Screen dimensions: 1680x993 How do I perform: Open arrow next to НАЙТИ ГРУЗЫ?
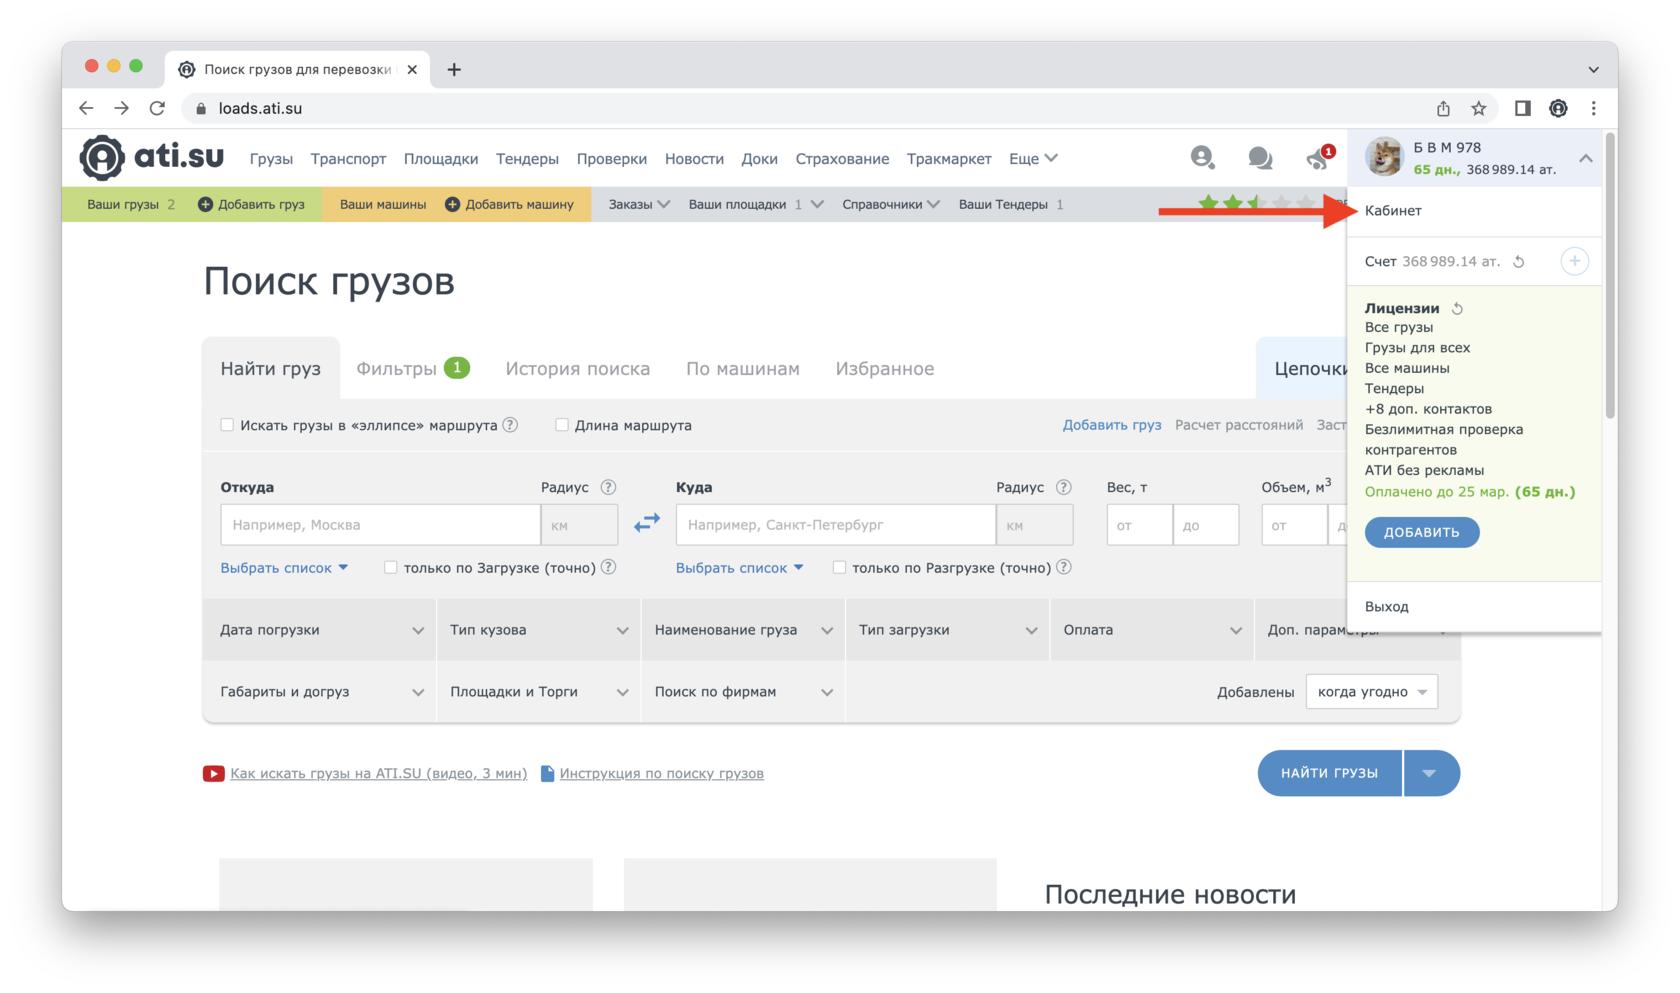(1431, 773)
